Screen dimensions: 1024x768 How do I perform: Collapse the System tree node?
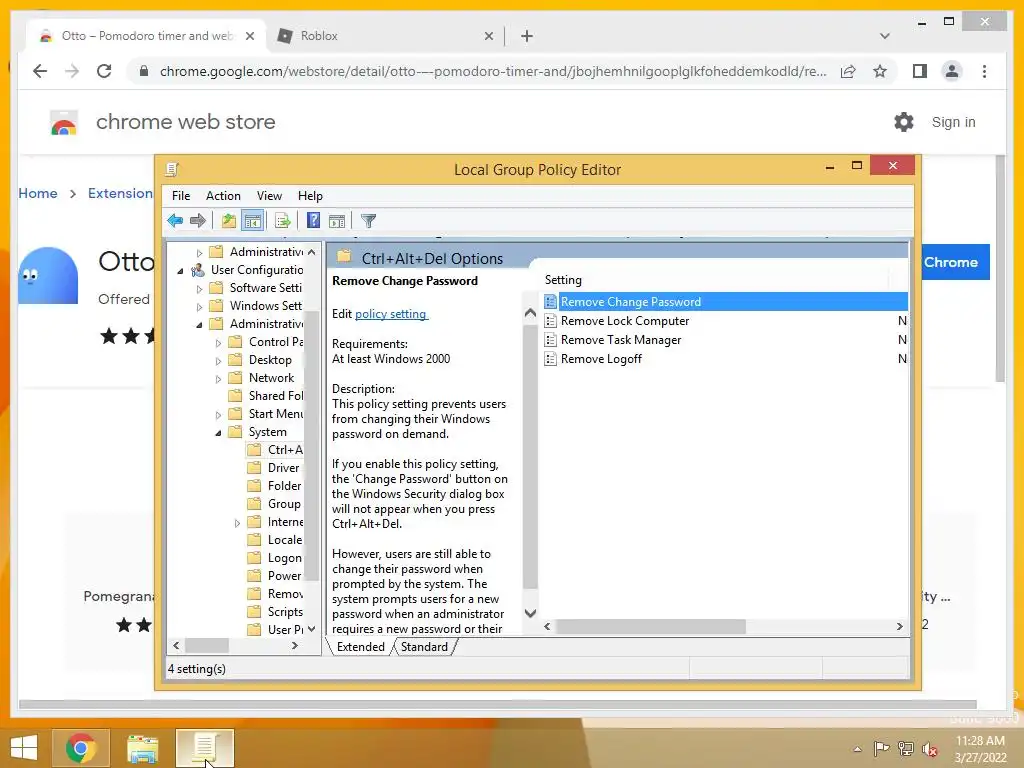point(218,432)
